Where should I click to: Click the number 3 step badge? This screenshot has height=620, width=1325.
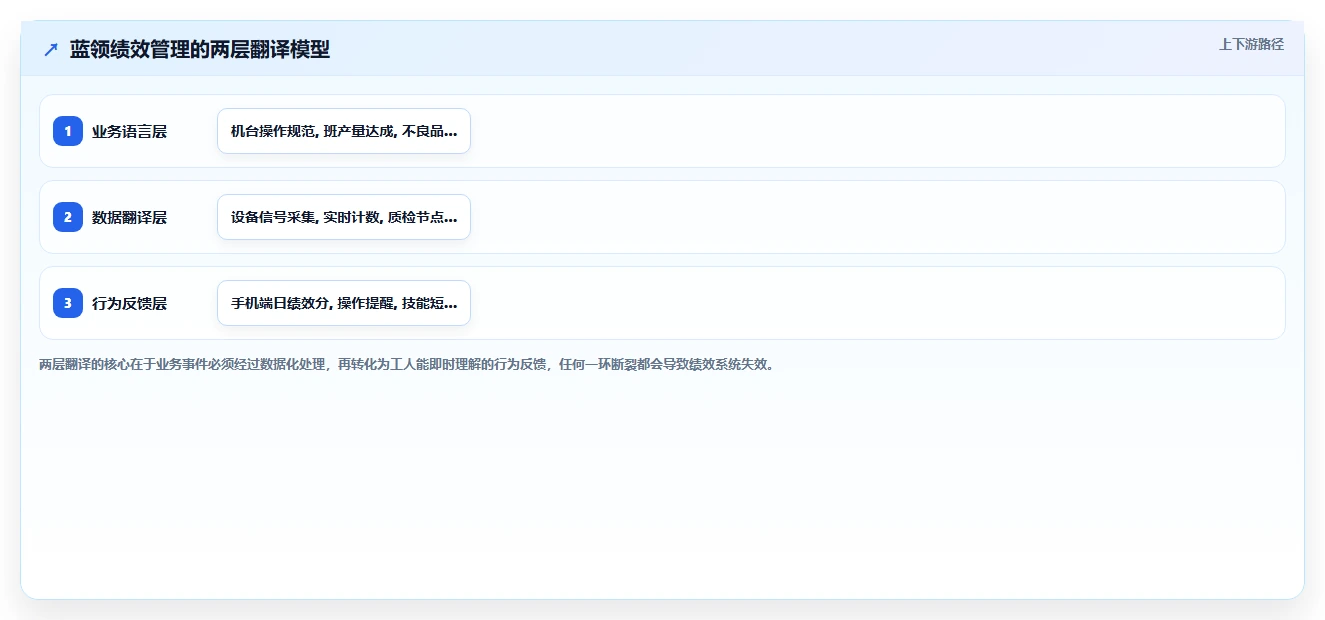68,303
